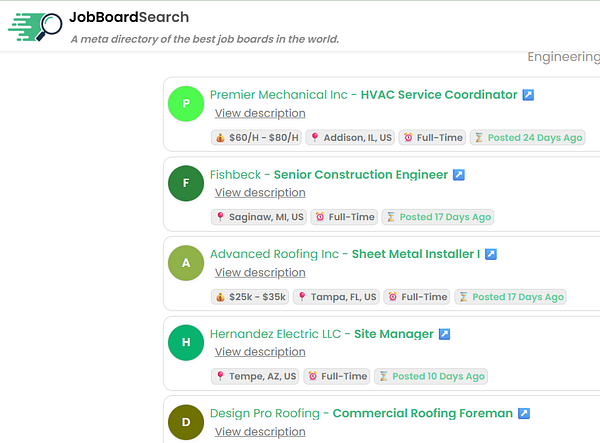Click alarm clock icon on Fishbeck listing
The width and height of the screenshot is (600, 443).
click(320, 217)
